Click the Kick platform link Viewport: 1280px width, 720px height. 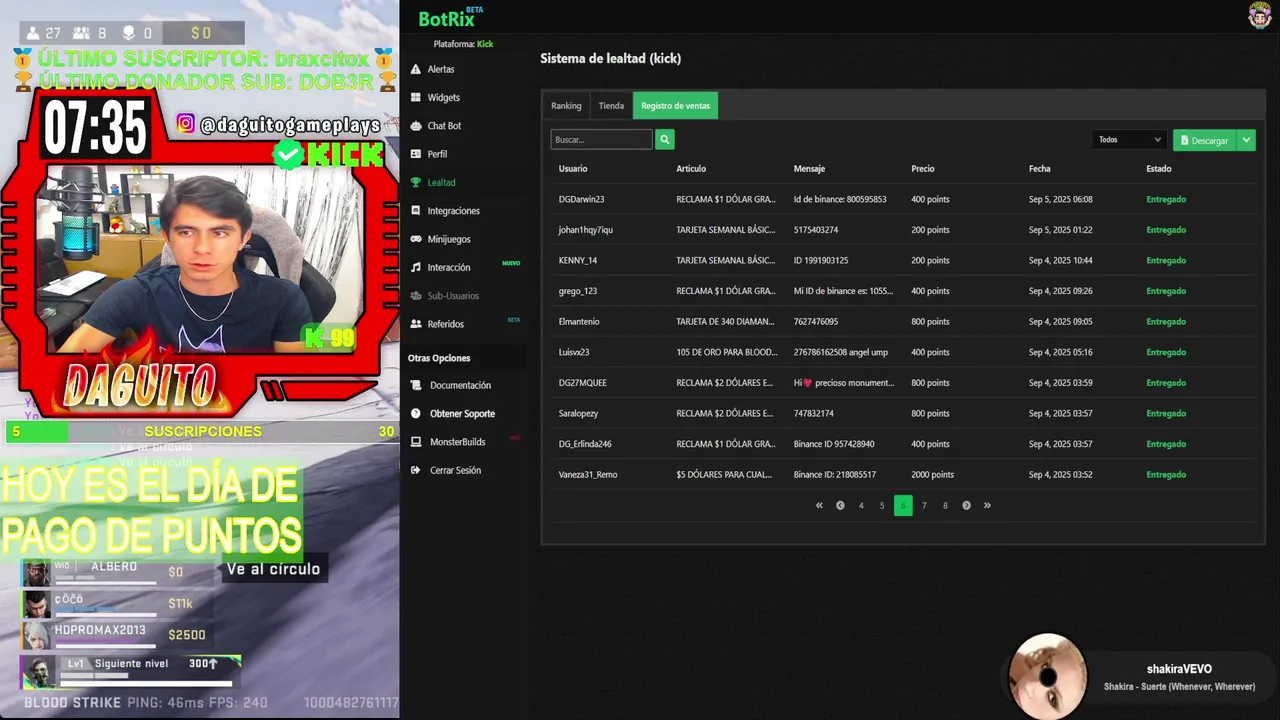485,44
